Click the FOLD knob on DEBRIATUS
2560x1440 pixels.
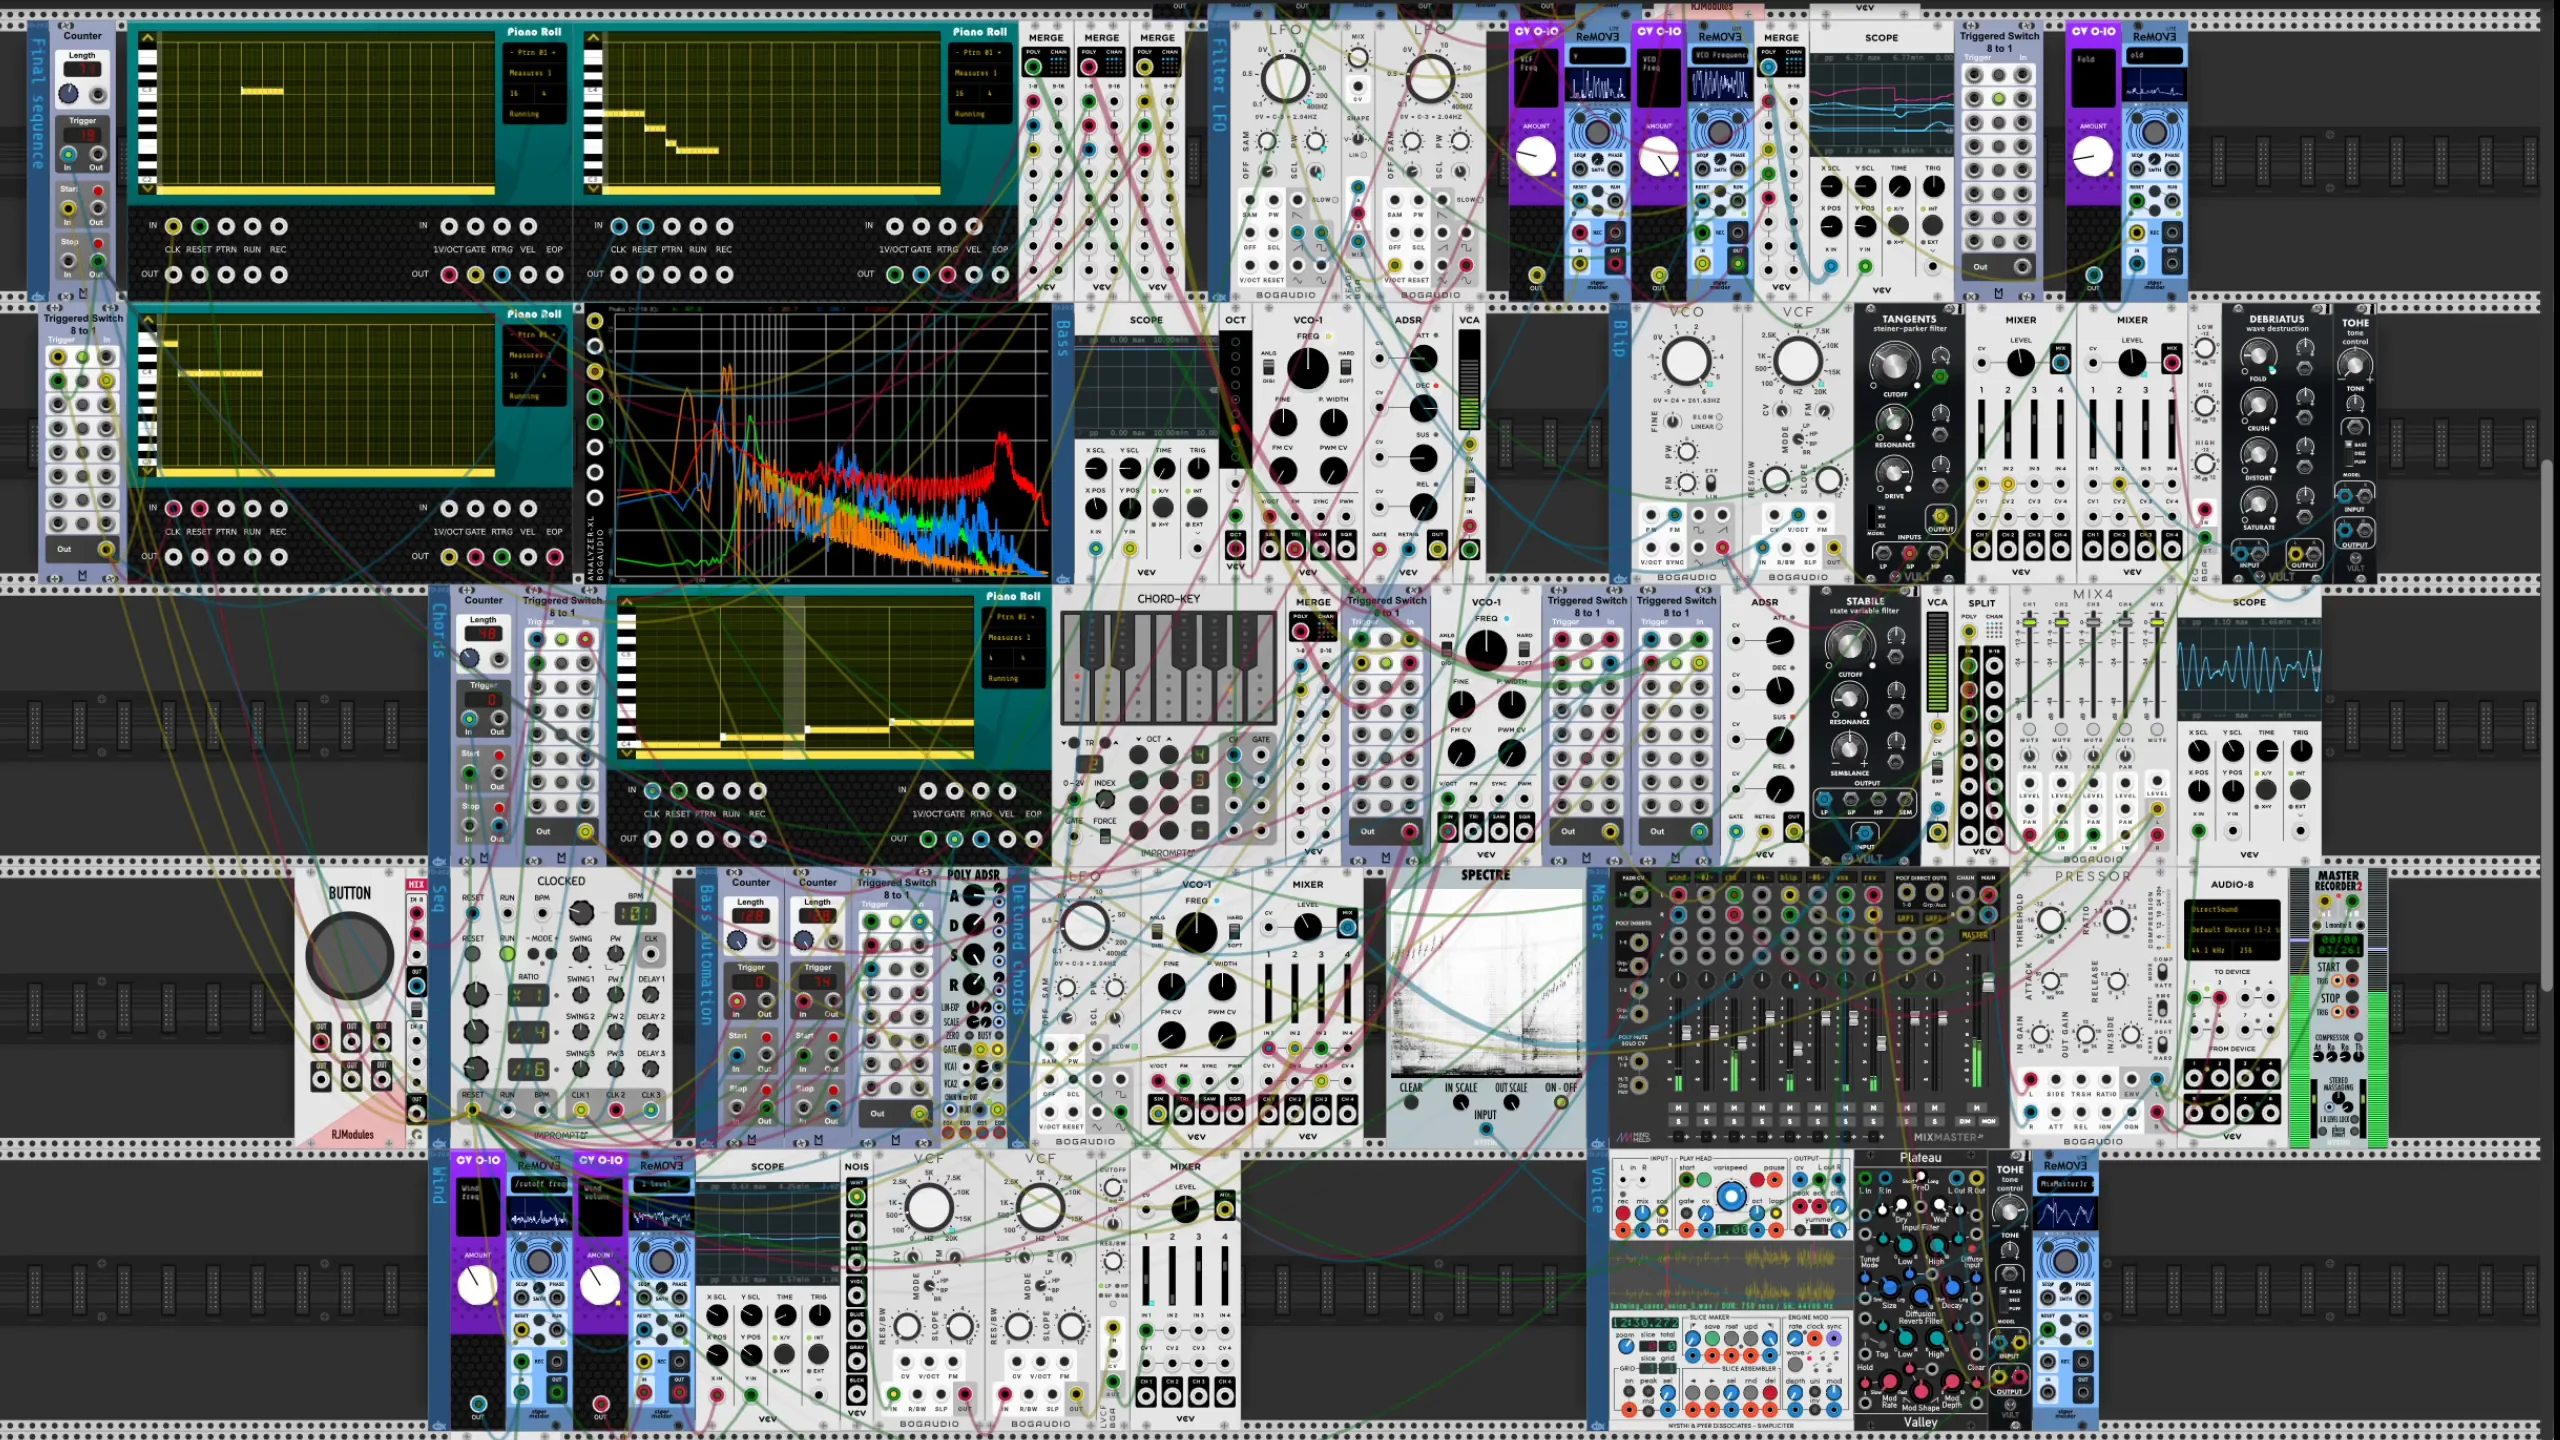click(x=2258, y=356)
